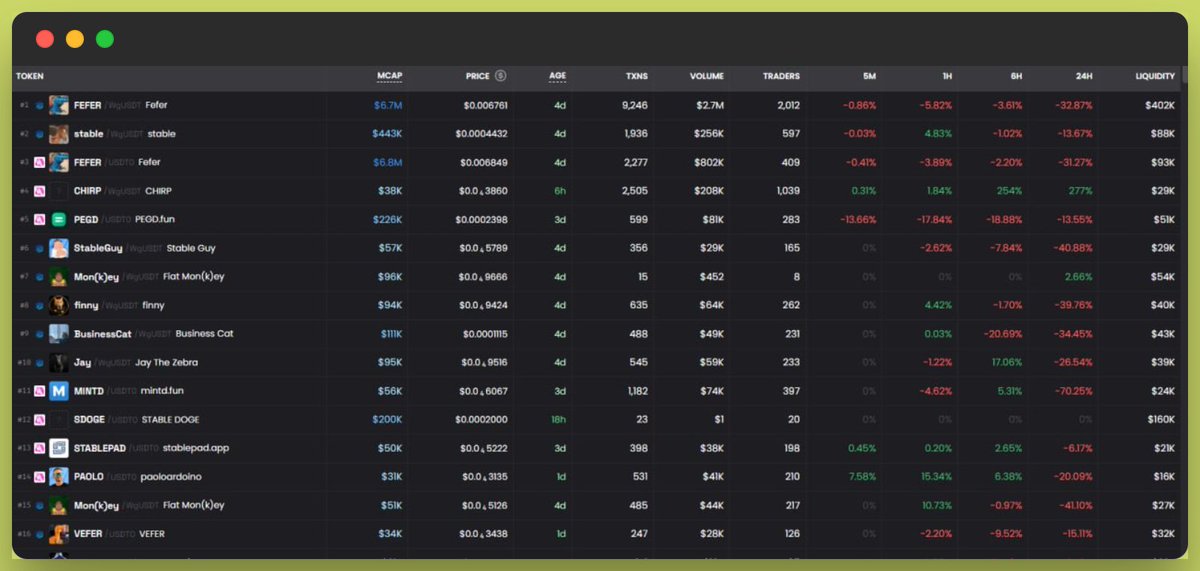Click the yellow minimize window button
The image size is (1200, 571).
click(75, 39)
